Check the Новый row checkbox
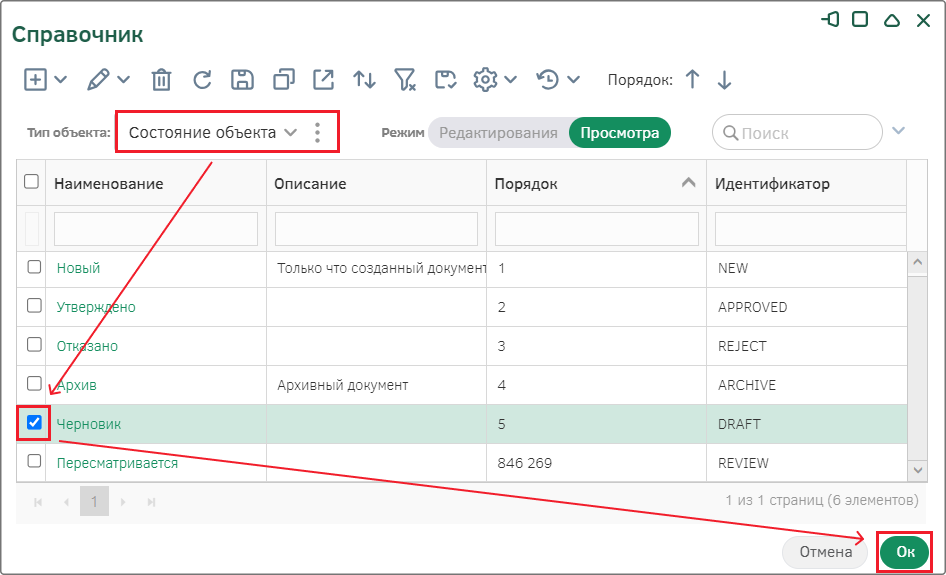Image resolution: width=946 pixels, height=575 pixels. tap(34, 267)
